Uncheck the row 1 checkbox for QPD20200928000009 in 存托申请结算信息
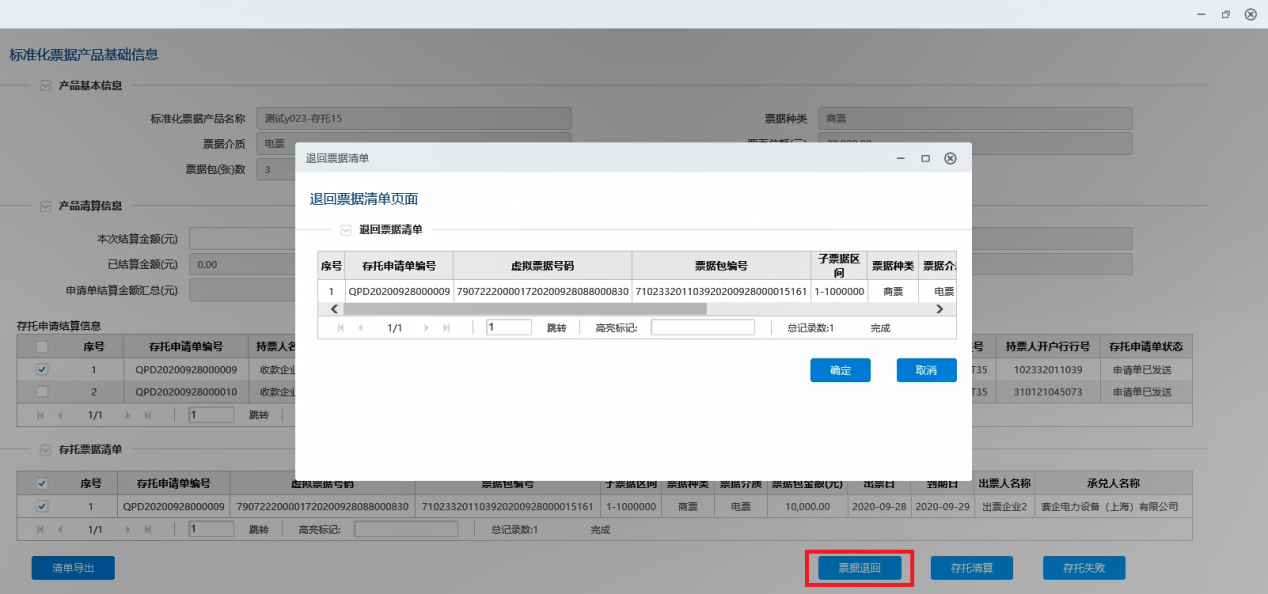 pos(42,369)
